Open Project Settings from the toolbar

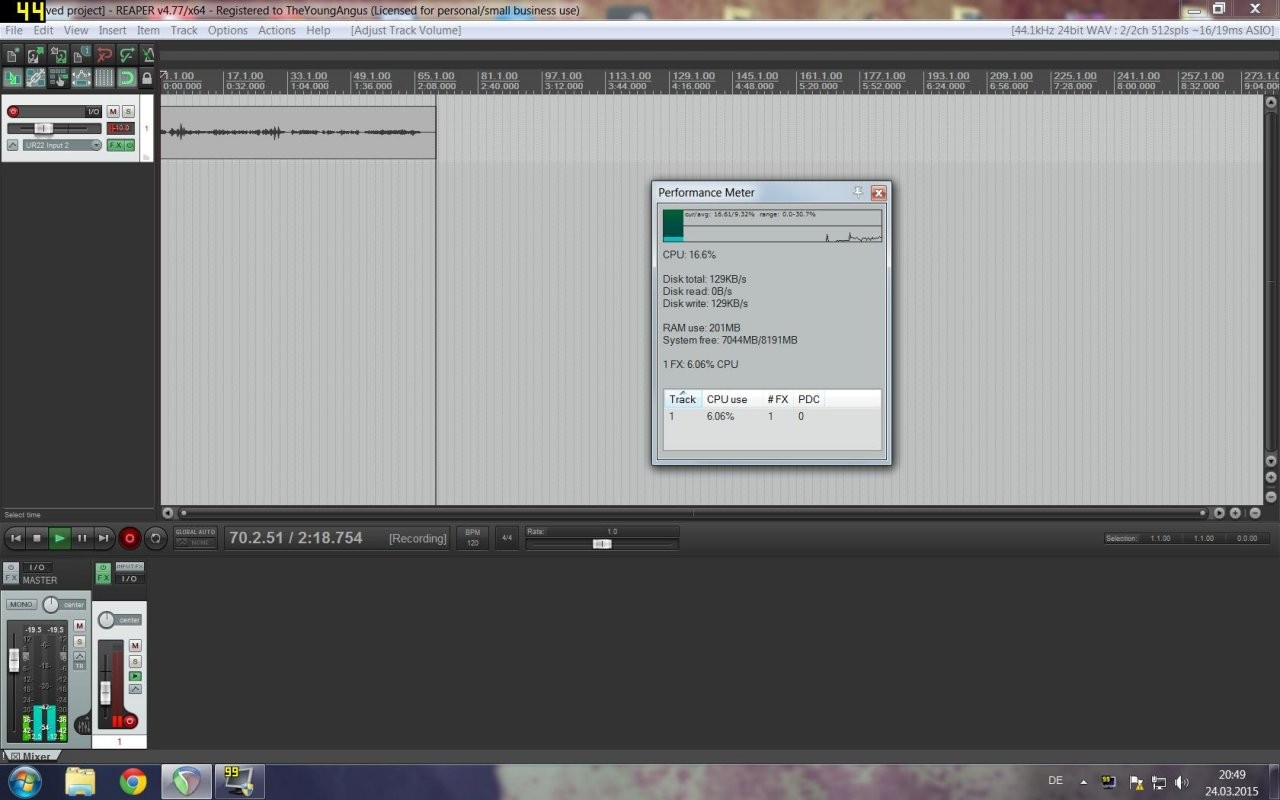click(x=81, y=55)
